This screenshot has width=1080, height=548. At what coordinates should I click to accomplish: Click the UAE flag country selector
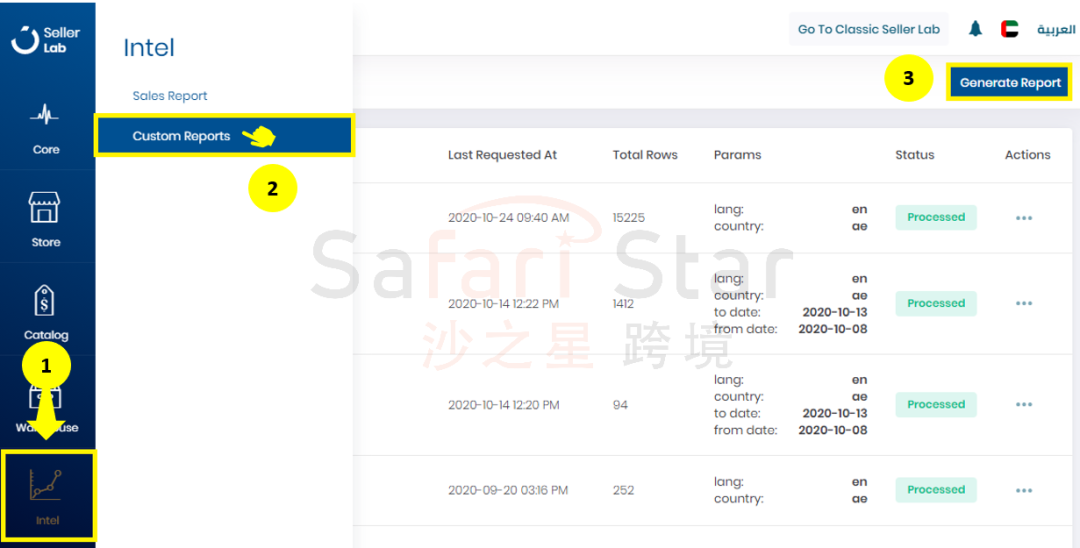click(x=1010, y=29)
